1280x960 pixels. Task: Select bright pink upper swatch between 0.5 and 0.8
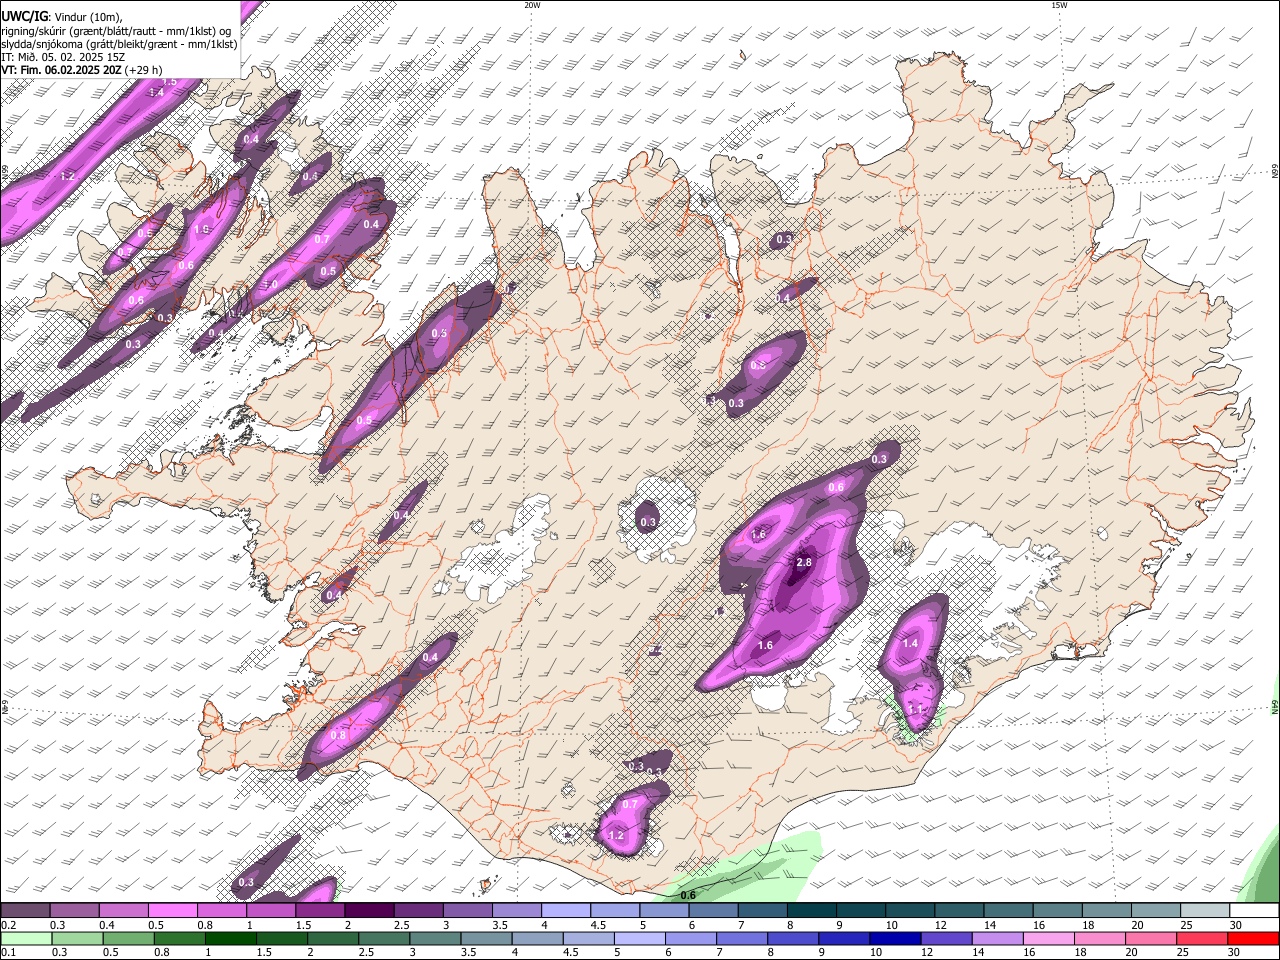click(x=173, y=911)
